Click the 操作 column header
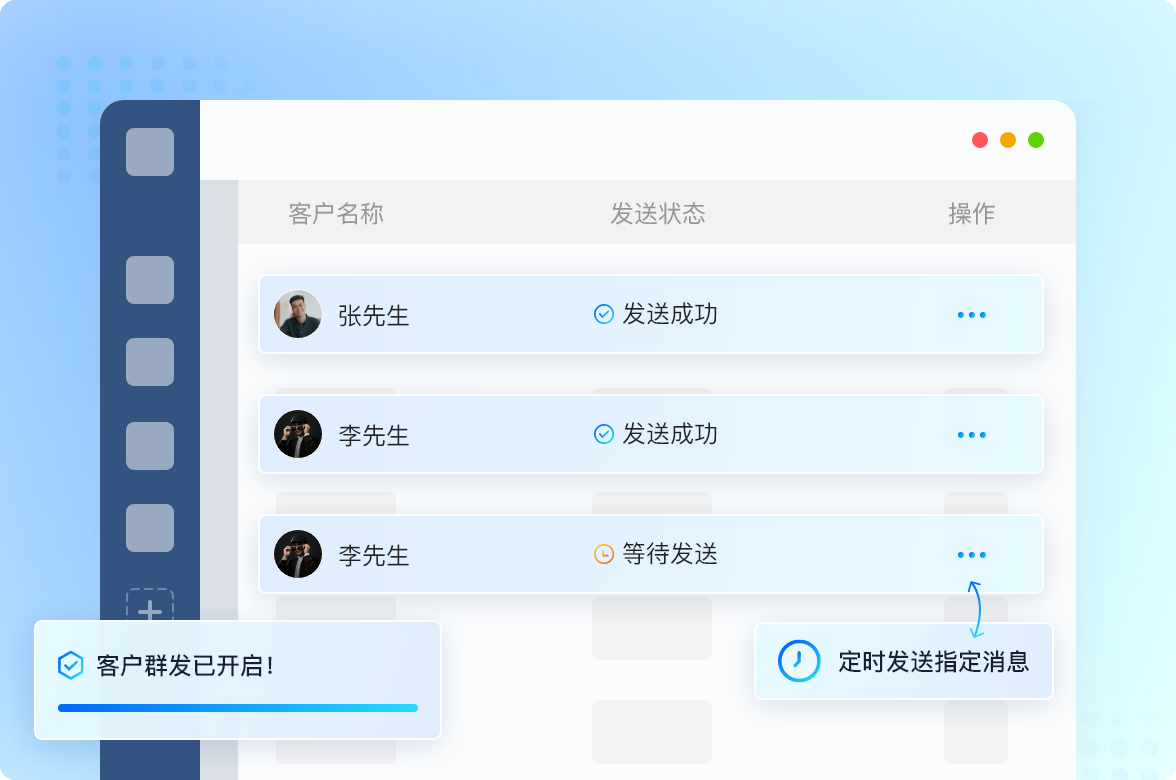The height and width of the screenshot is (780, 1176). point(971,213)
